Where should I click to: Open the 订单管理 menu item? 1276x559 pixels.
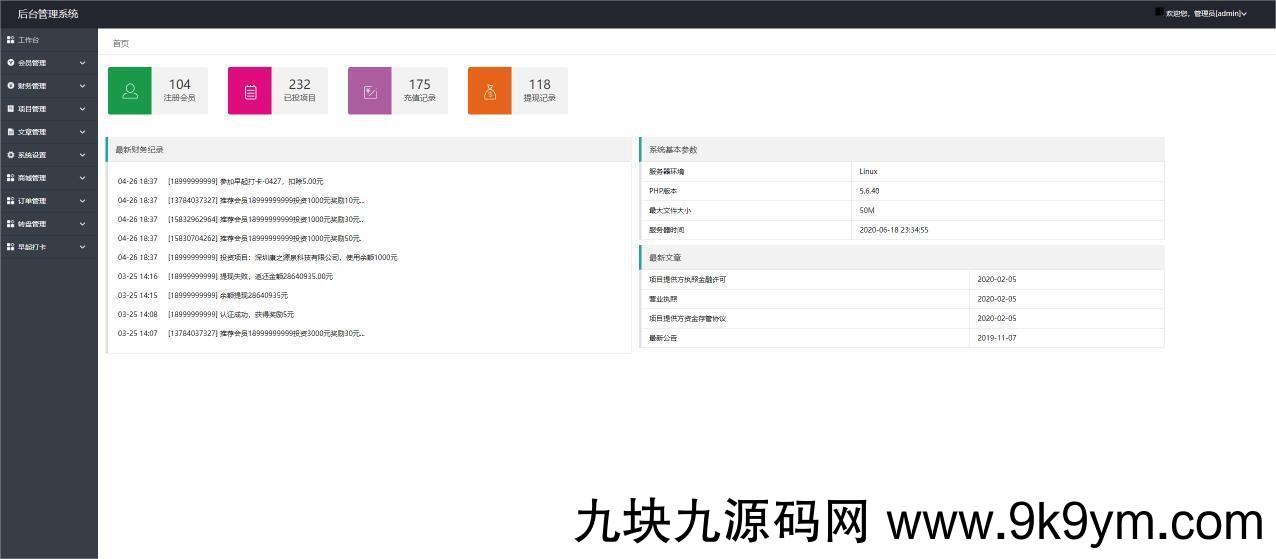pos(32,201)
